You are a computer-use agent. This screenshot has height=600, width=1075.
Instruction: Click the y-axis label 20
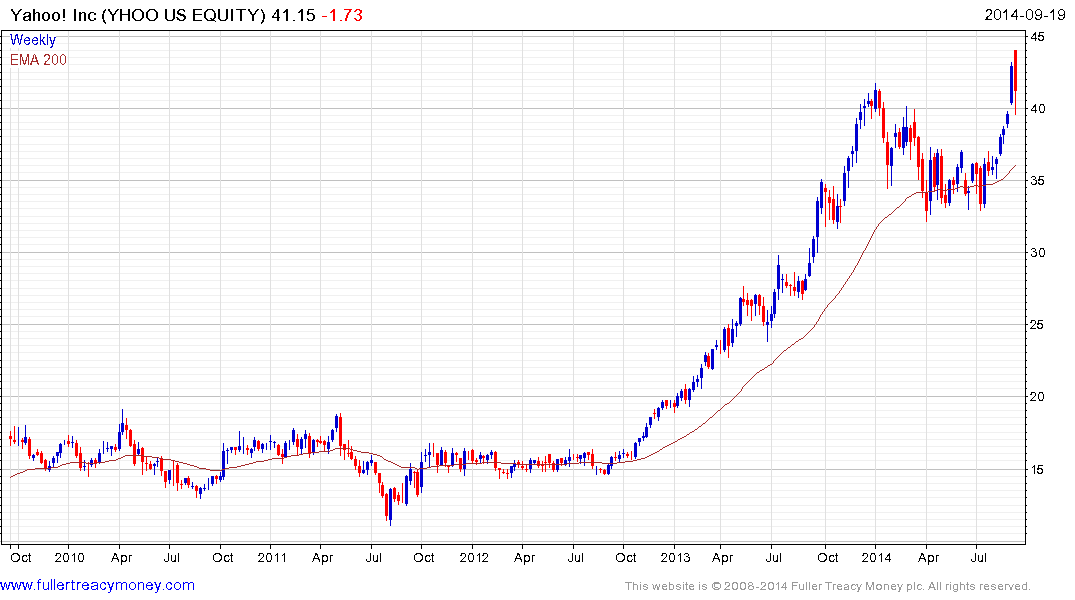click(1037, 396)
